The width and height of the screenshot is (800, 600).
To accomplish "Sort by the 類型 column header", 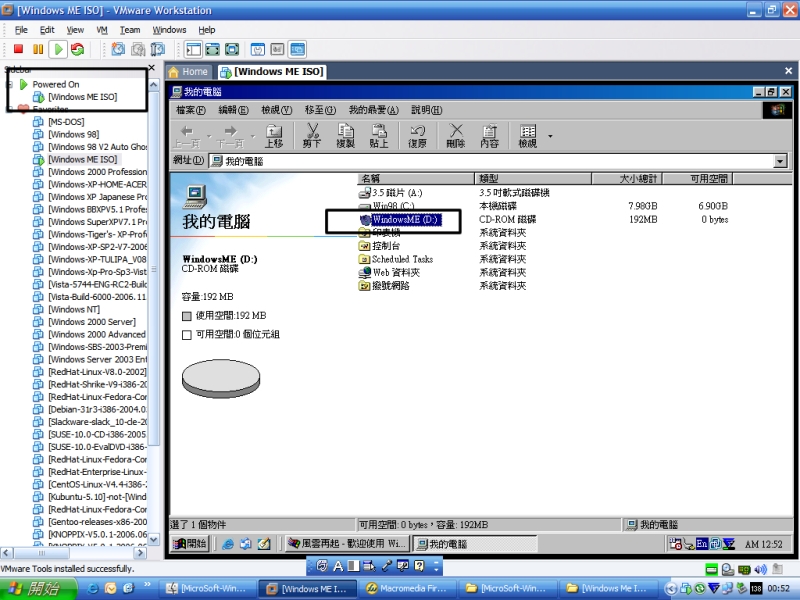I will tap(533, 179).
